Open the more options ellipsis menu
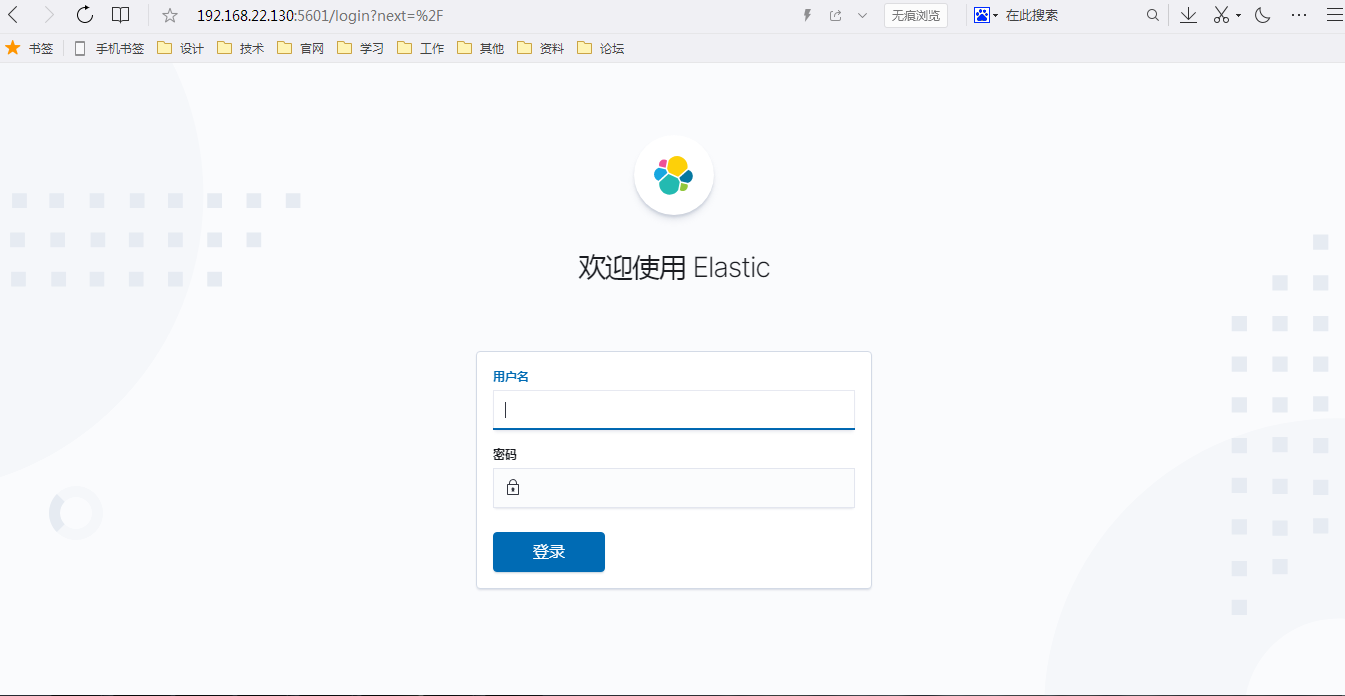Screen dimensions: 1345x696 click(1299, 15)
